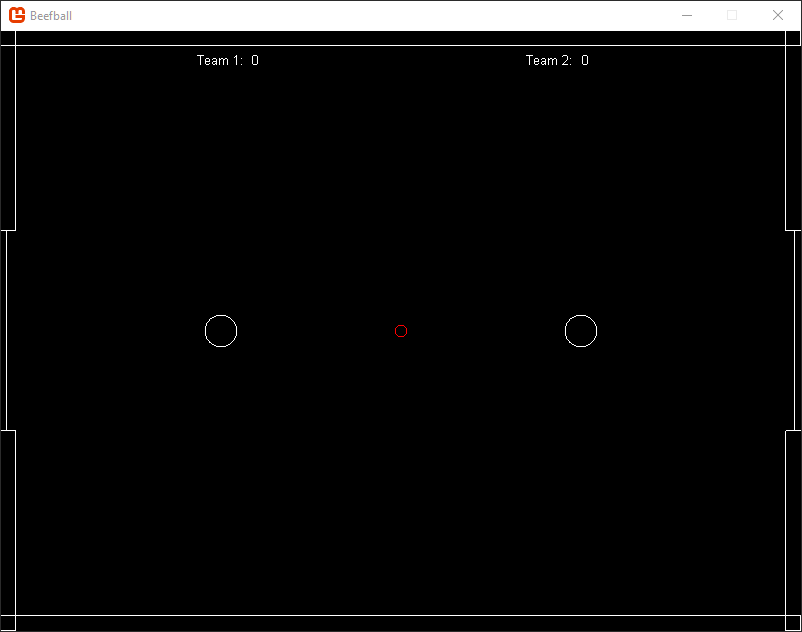
Task: Minimize the Beefball window
Action: tap(687, 15)
